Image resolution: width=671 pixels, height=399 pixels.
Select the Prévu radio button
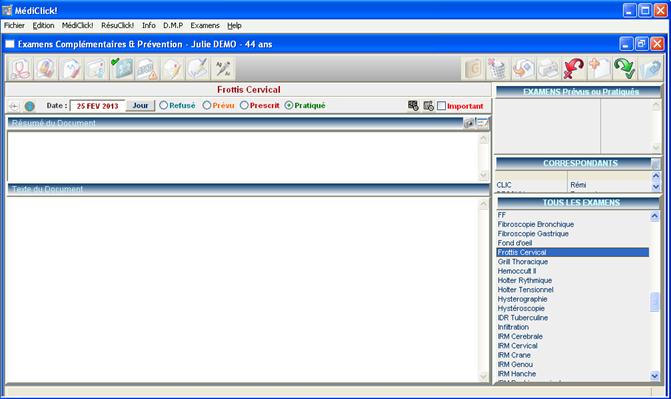[207, 105]
